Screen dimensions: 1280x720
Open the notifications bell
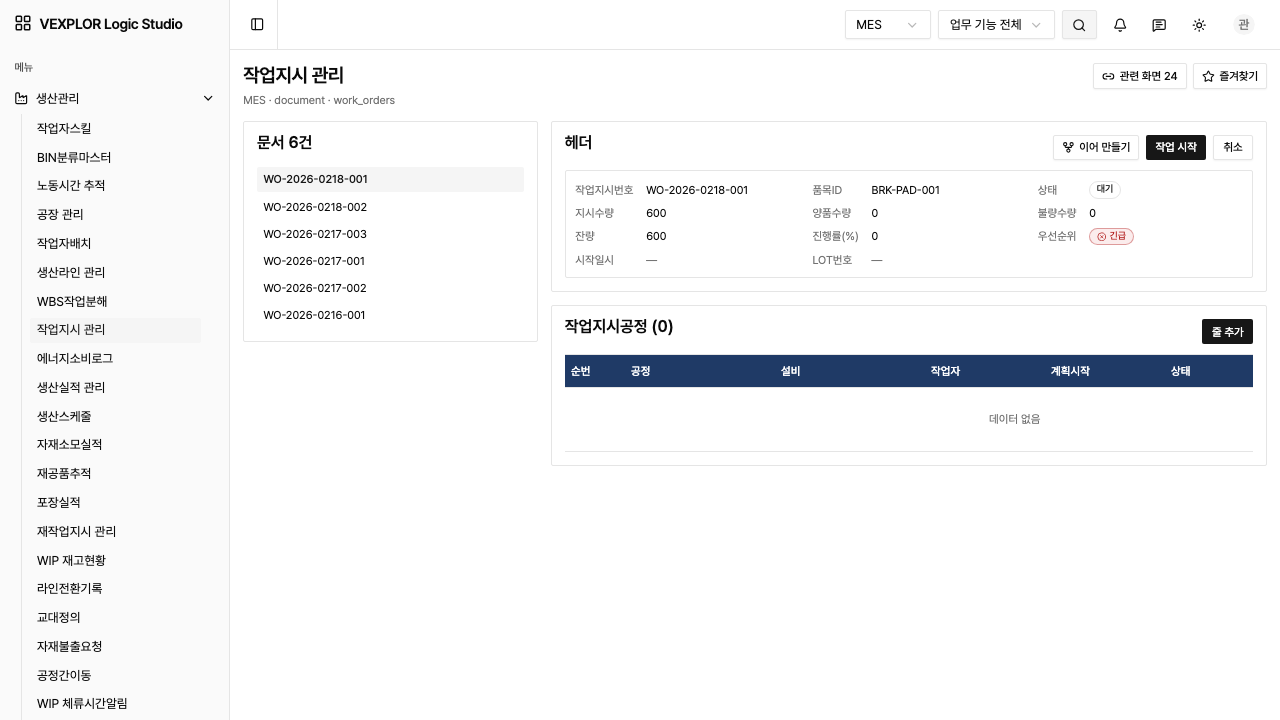tap(1120, 25)
